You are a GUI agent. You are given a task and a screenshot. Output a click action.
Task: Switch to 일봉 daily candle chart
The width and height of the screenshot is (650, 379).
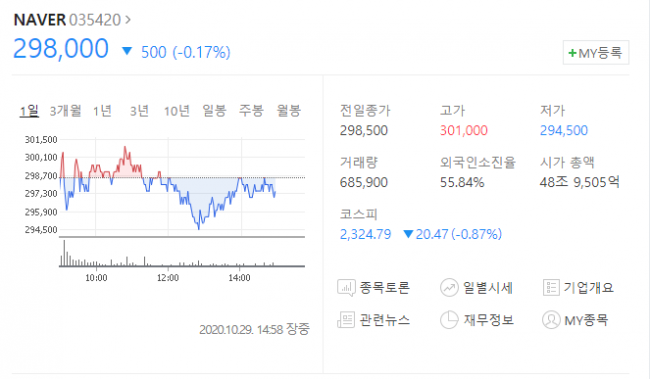point(214,111)
